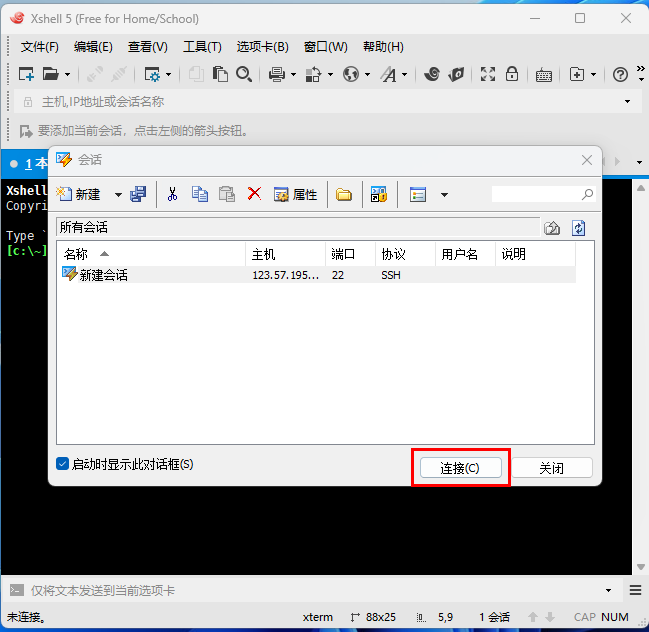Open the tab list dropdown arrow
Viewport: 649px width, 632px height.
click(639, 162)
